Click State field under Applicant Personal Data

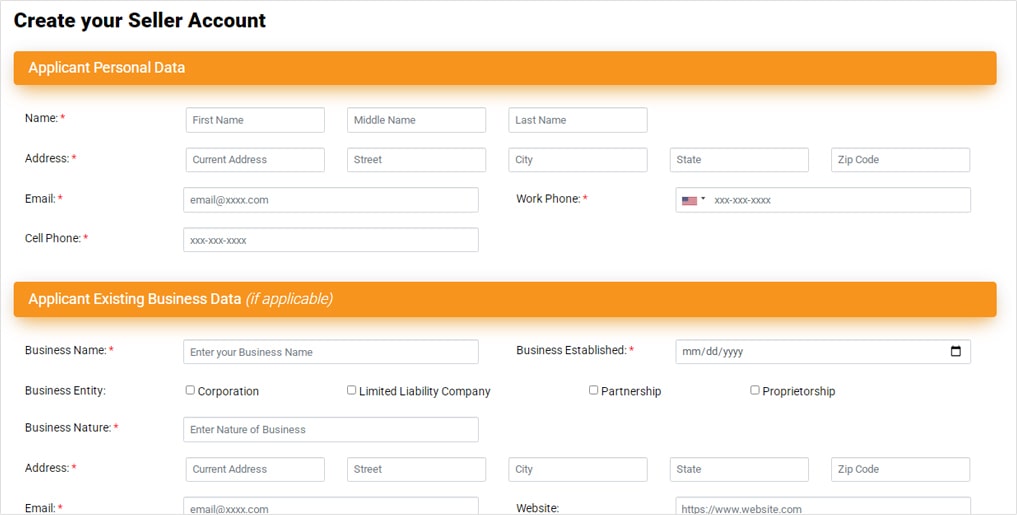[738, 160]
